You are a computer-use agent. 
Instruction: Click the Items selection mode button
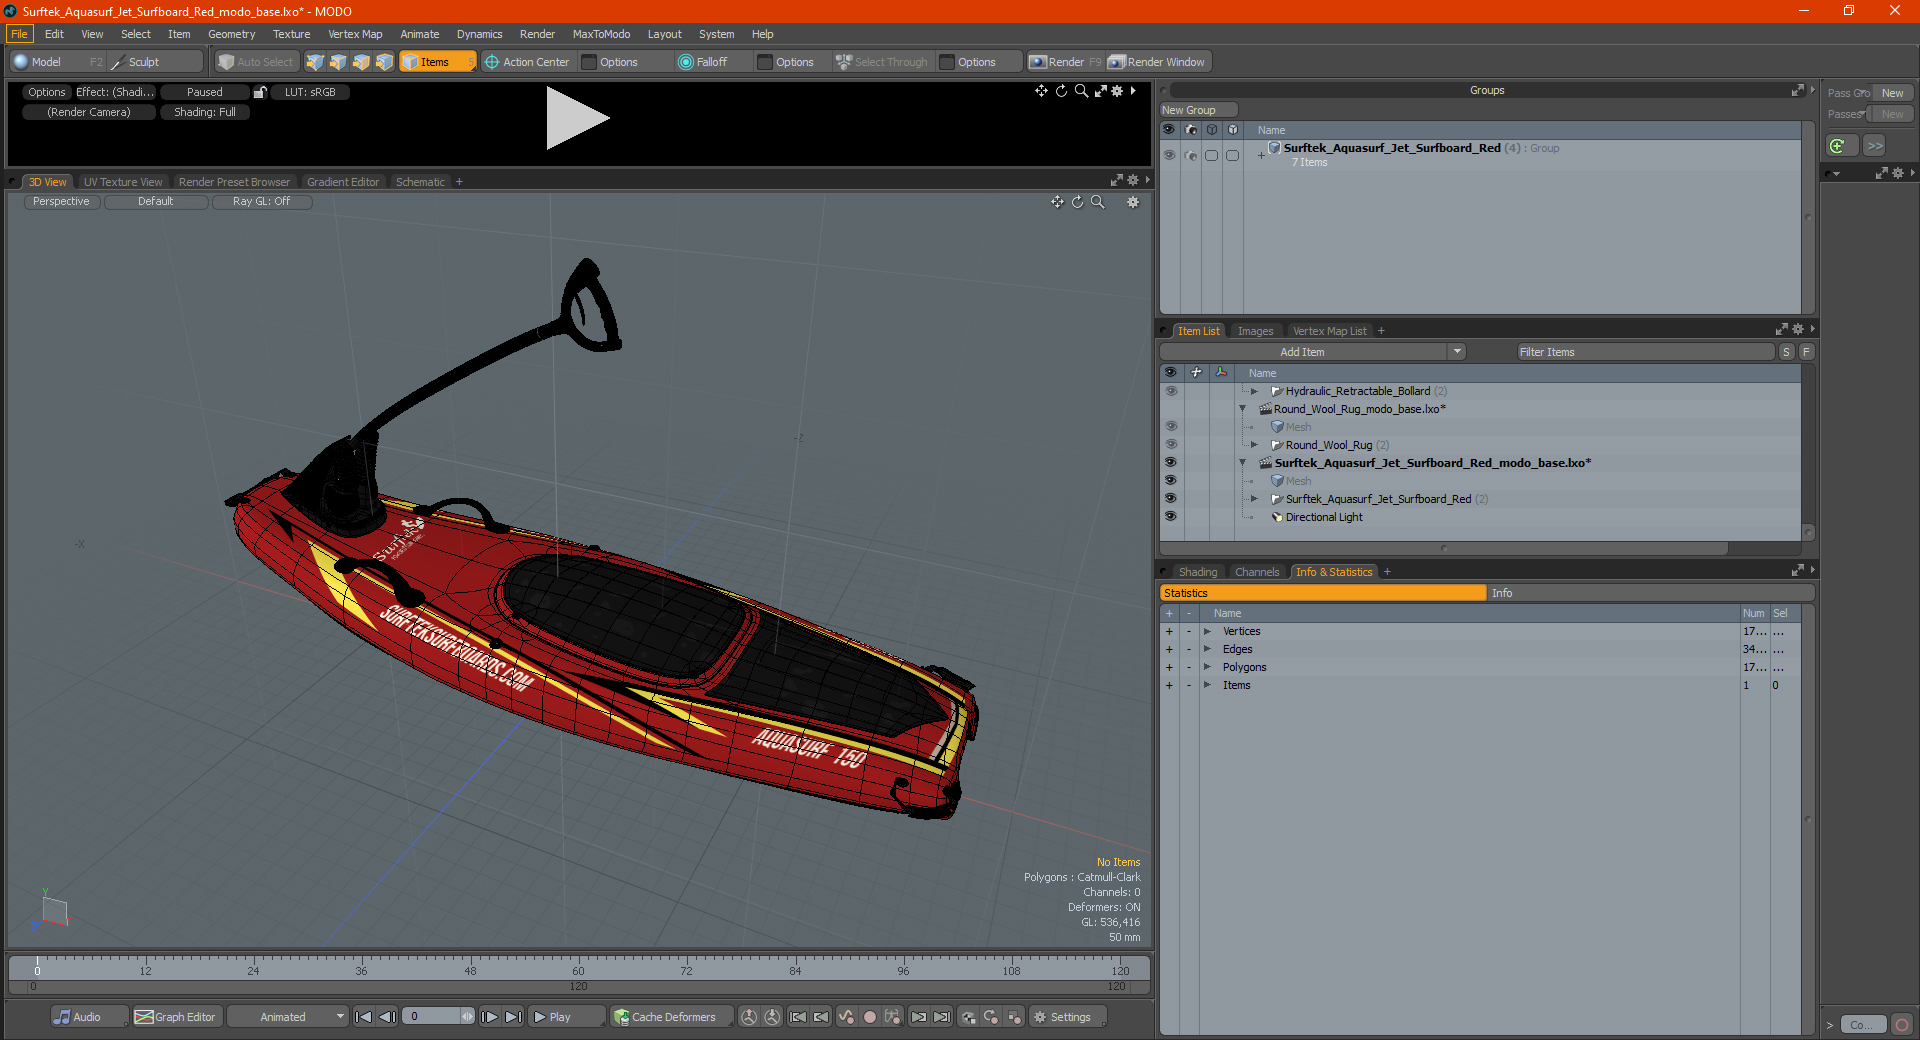click(437, 62)
